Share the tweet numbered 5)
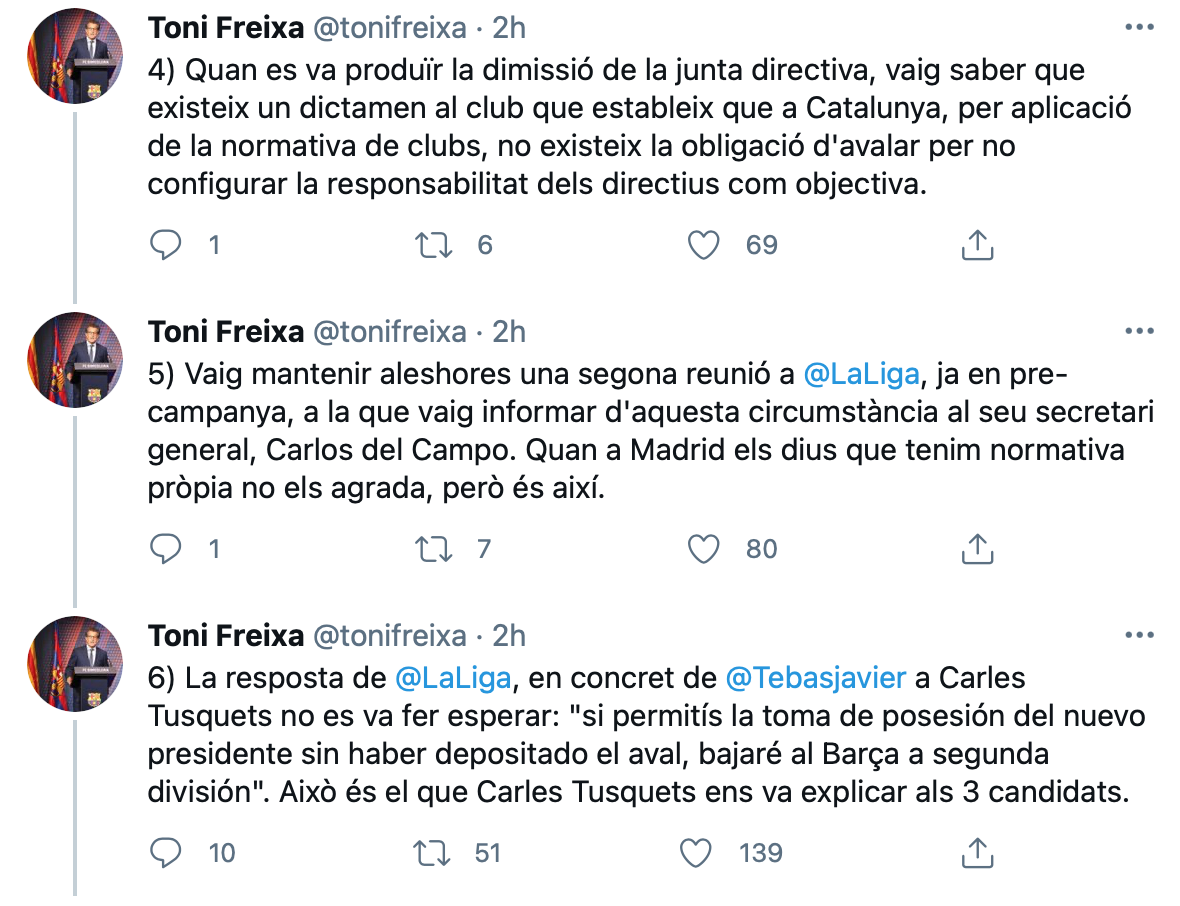 (976, 549)
